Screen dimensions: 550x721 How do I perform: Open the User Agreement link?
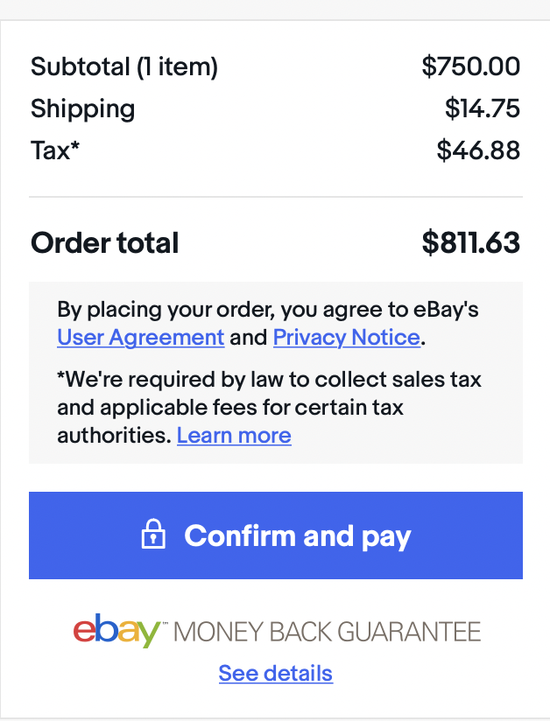[141, 338]
